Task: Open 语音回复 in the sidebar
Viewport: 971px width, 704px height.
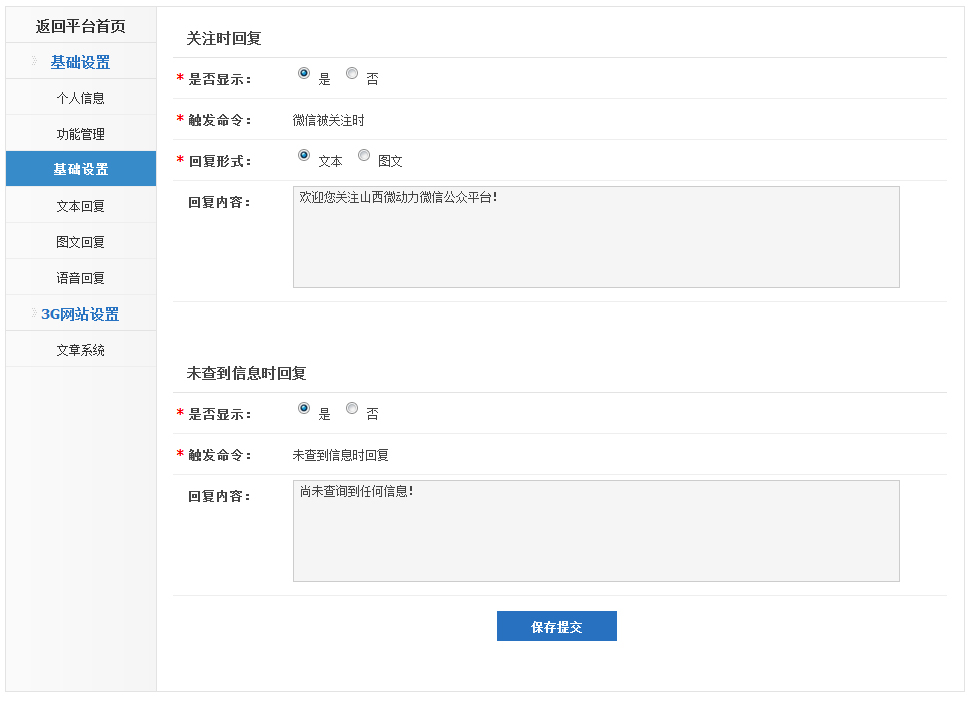Action: point(80,278)
